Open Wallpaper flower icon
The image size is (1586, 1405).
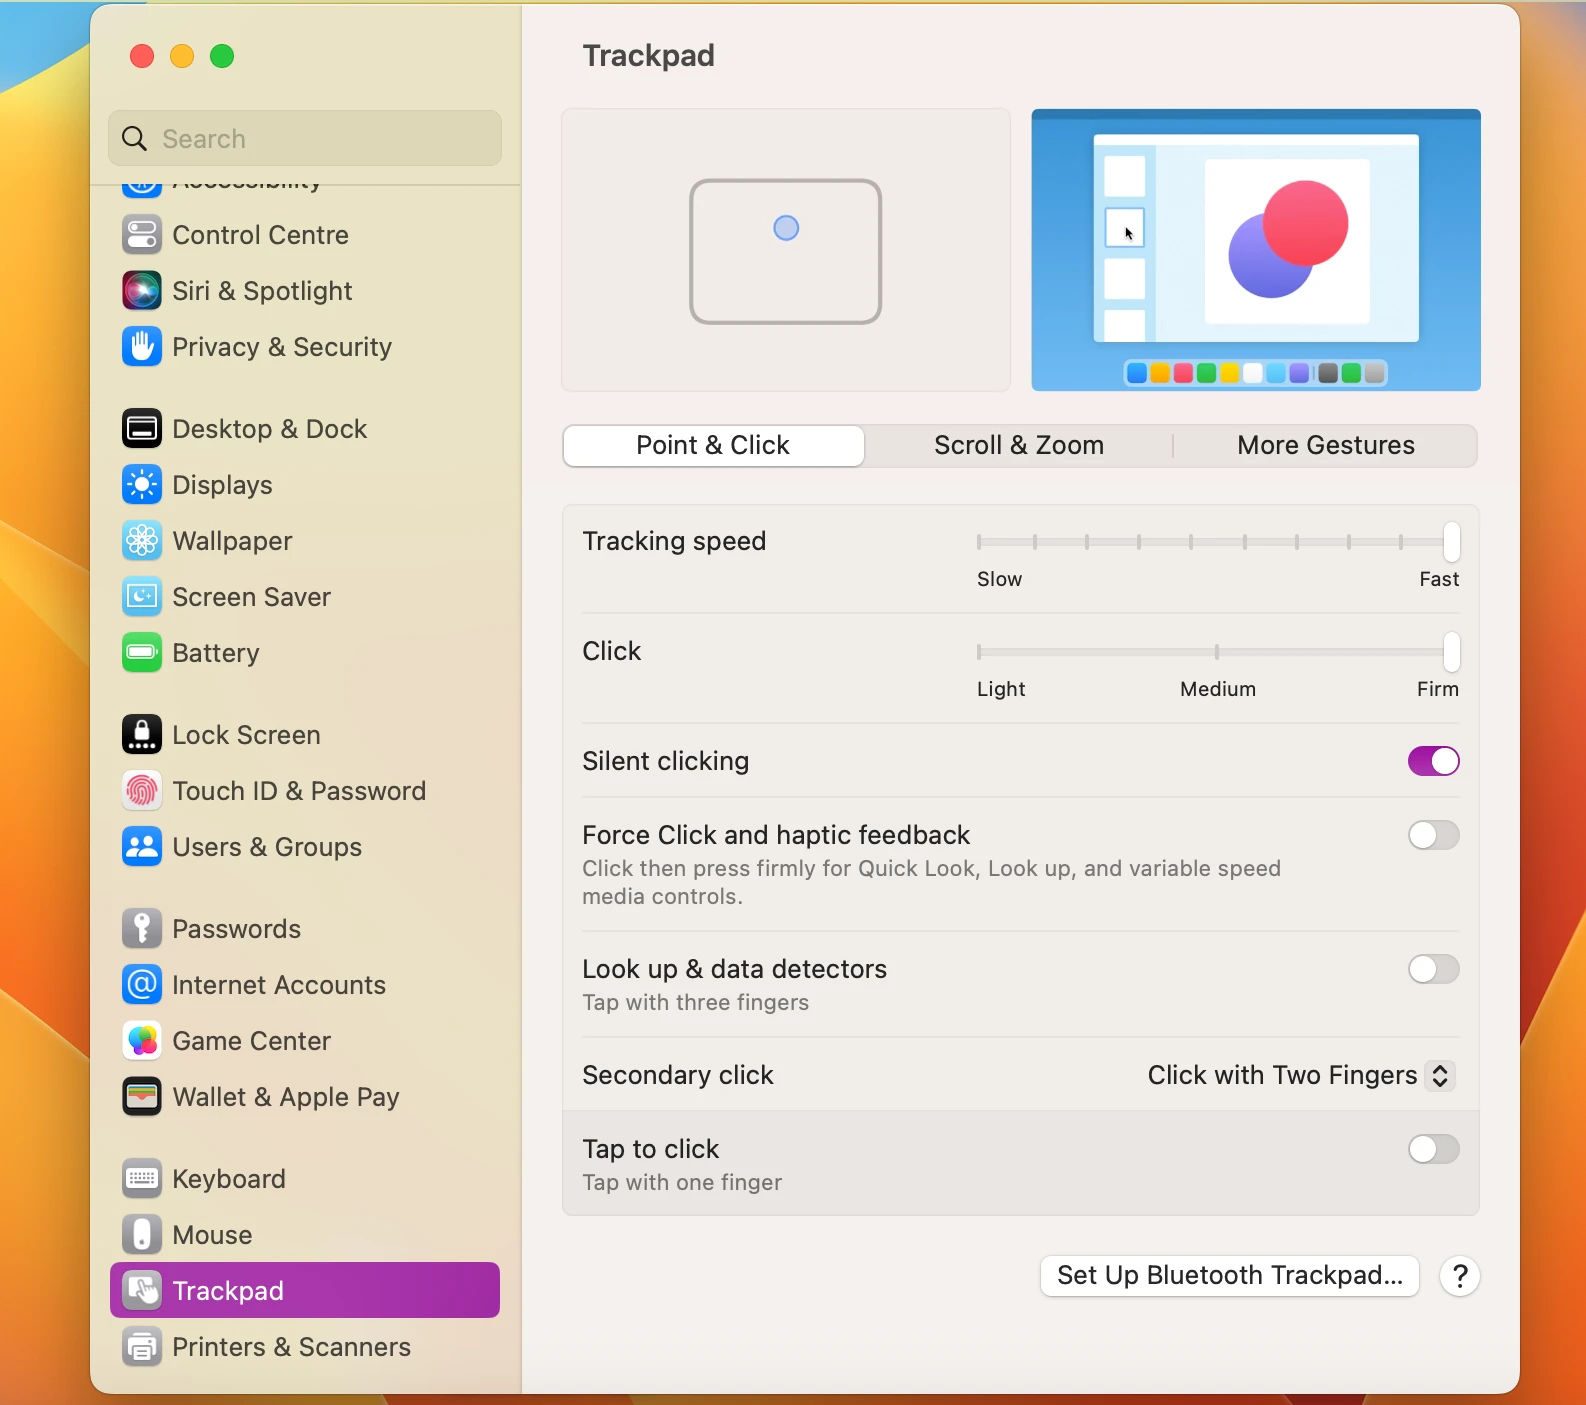click(x=141, y=541)
